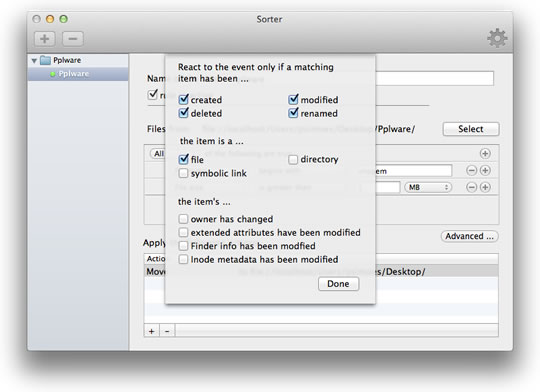The height and width of the screenshot is (392, 540).
Task: Remove action with bottom minus button
Action: pyautogui.click(x=167, y=331)
